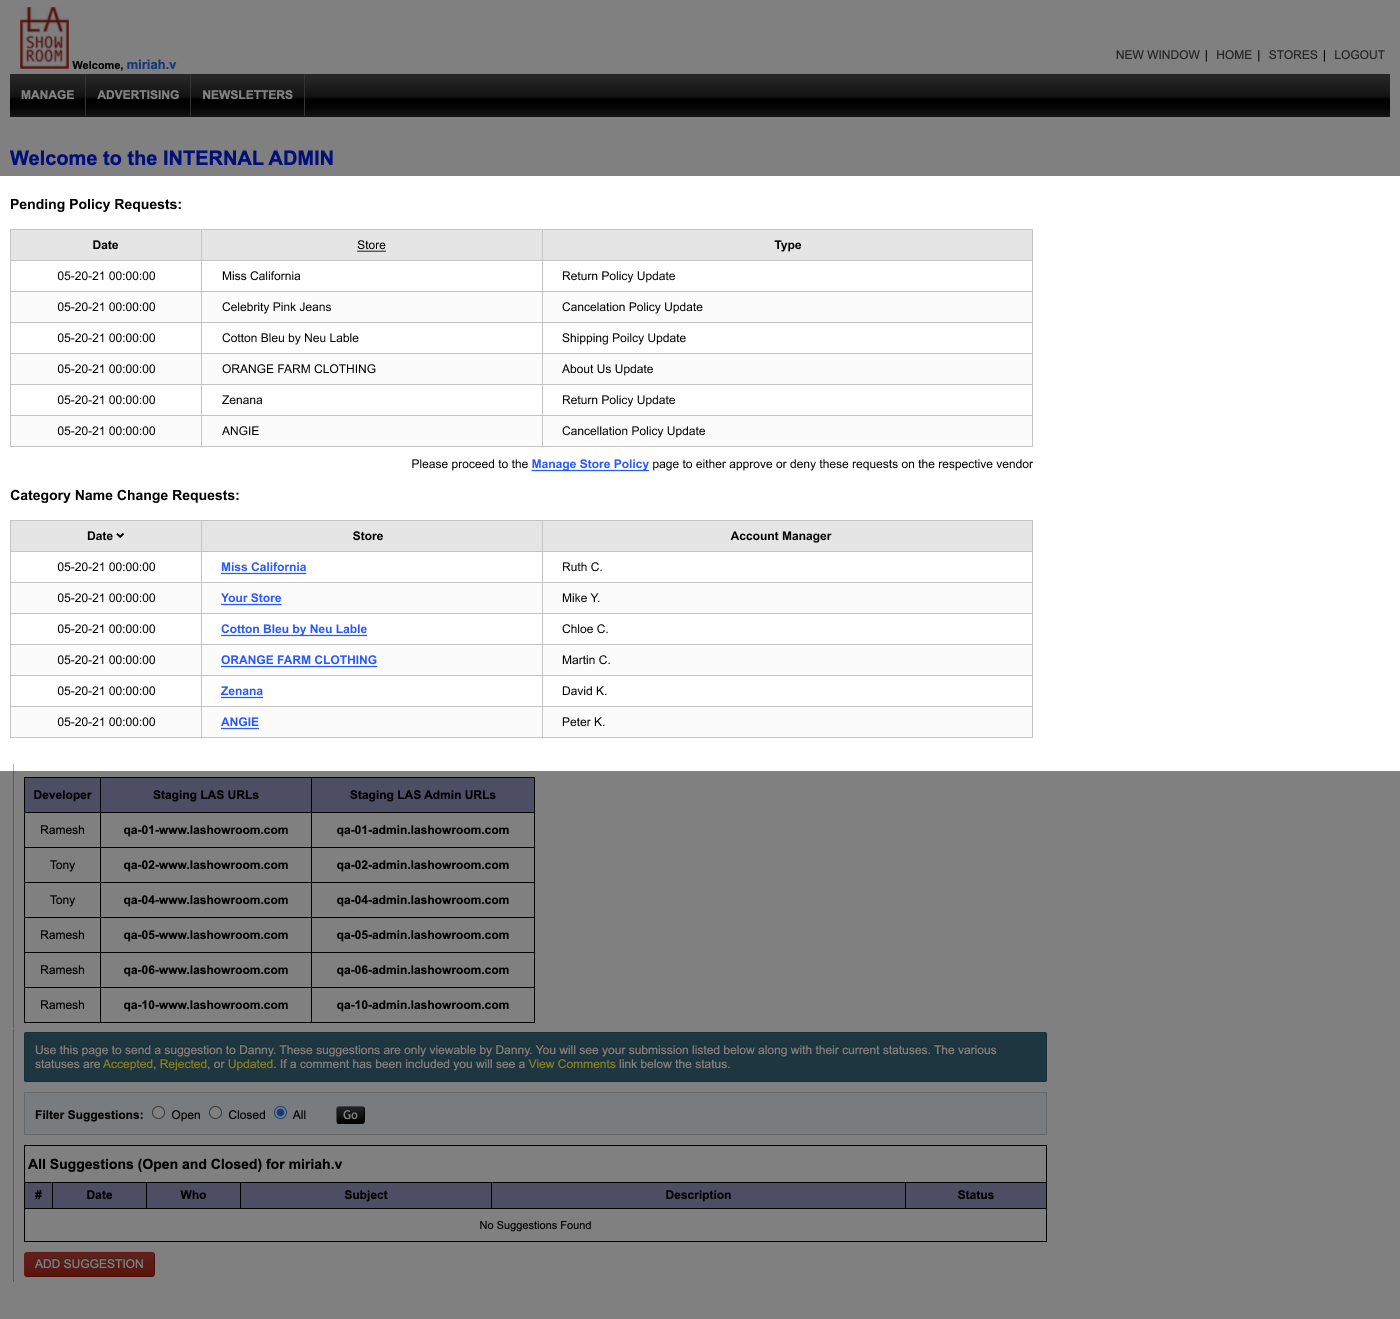The width and height of the screenshot is (1400, 1319).
Task: Open the Your Store link
Action: click(251, 598)
